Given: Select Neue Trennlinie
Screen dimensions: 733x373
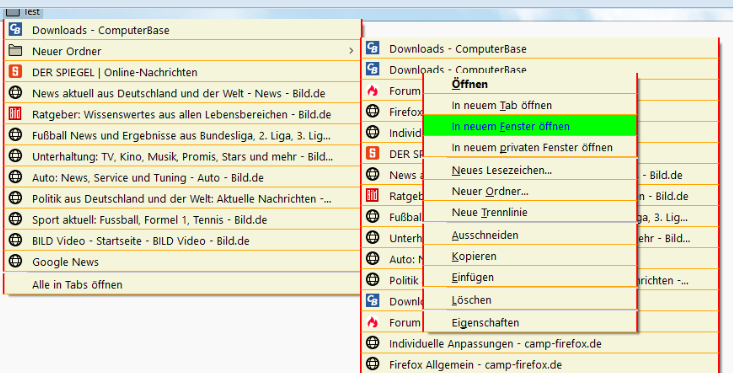Looking at the screenshot, I should [x=530, y=212].
